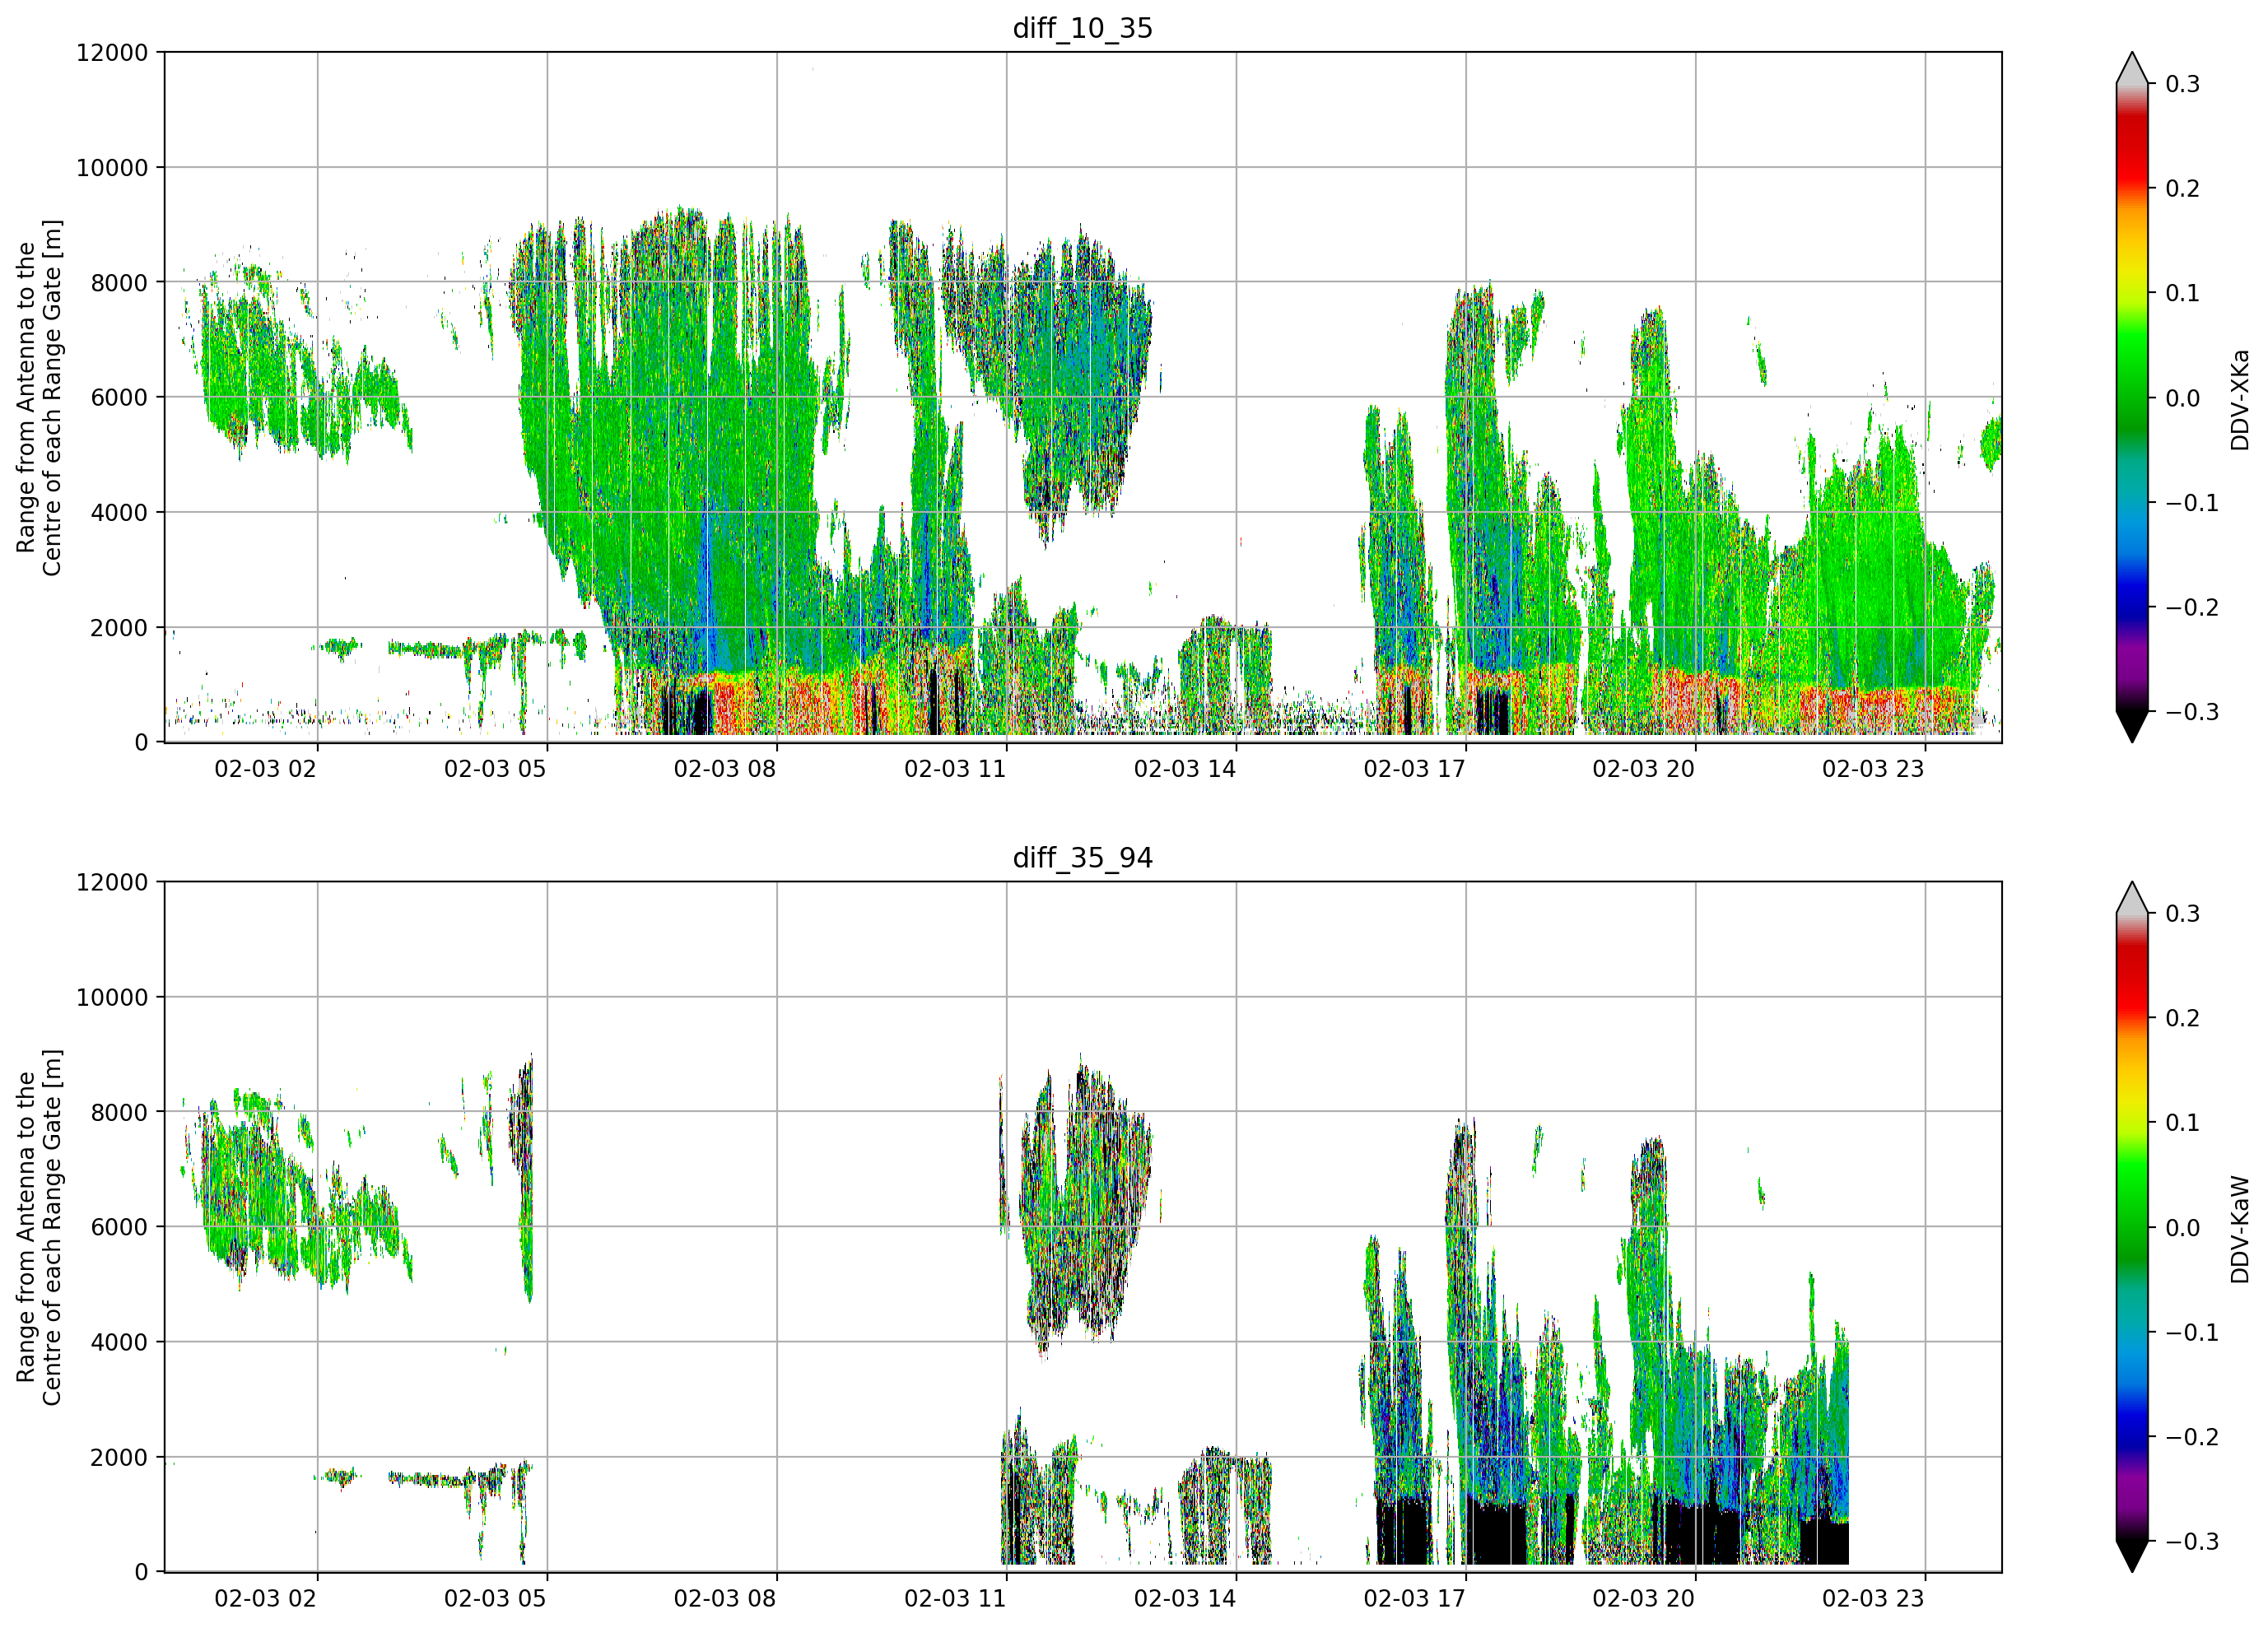This screenshot has height=1628, width=2268.
Task: Click '02-03 23' time label under diff_10_35
Action: pos(1873,769)
